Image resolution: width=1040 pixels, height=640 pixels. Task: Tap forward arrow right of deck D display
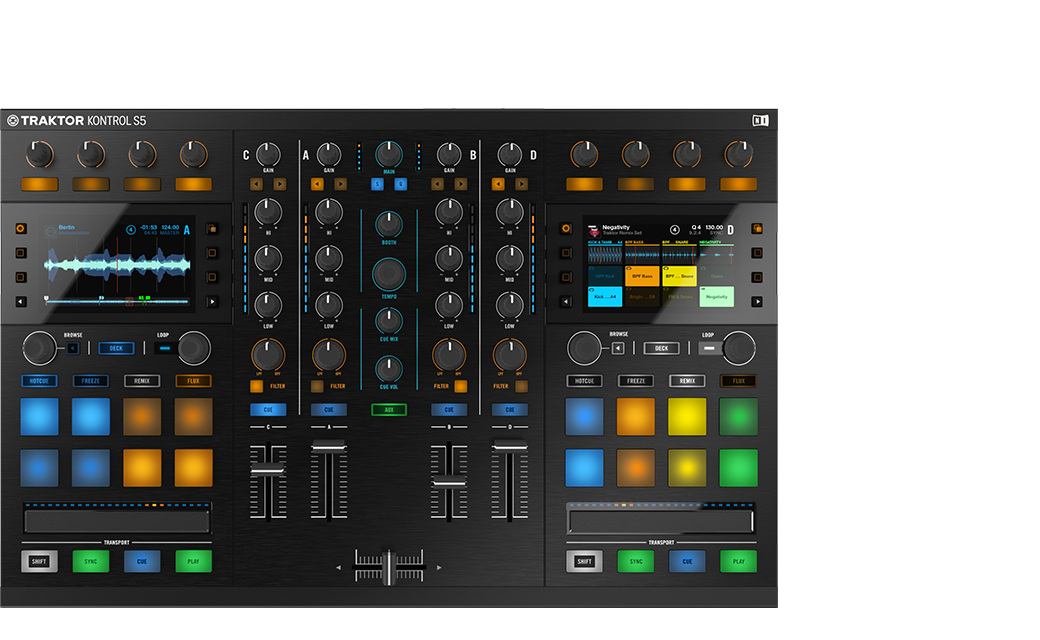(757, 302)
